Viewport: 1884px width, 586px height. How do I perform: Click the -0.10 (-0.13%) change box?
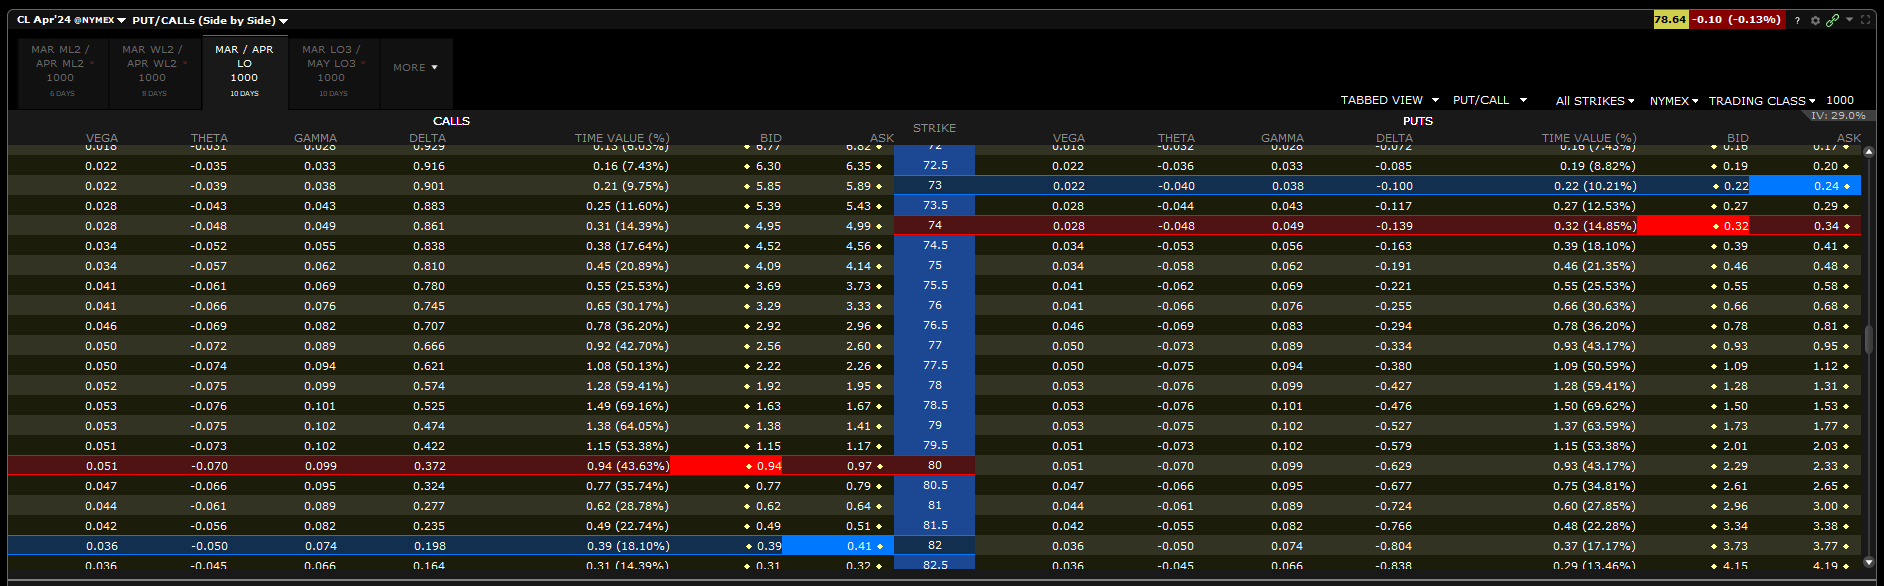click(1737, 19)
